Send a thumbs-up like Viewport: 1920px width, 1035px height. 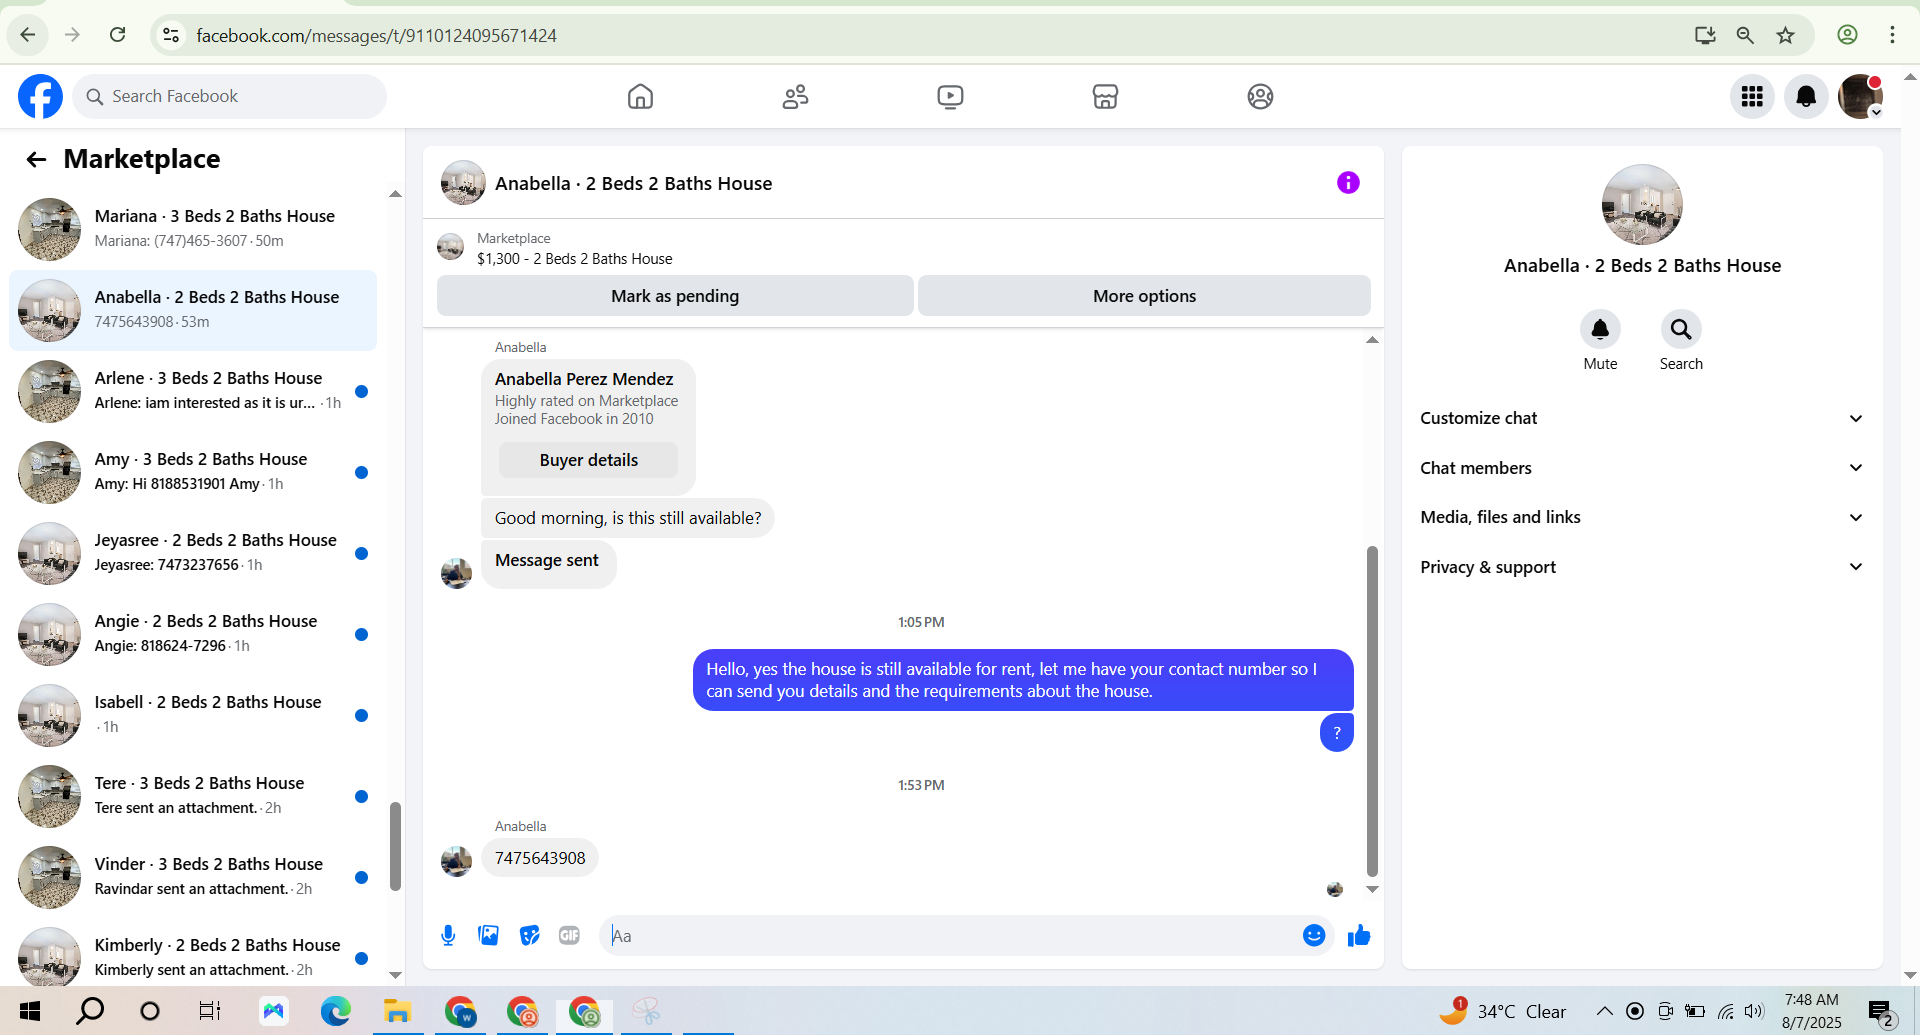coord(1358,935)
